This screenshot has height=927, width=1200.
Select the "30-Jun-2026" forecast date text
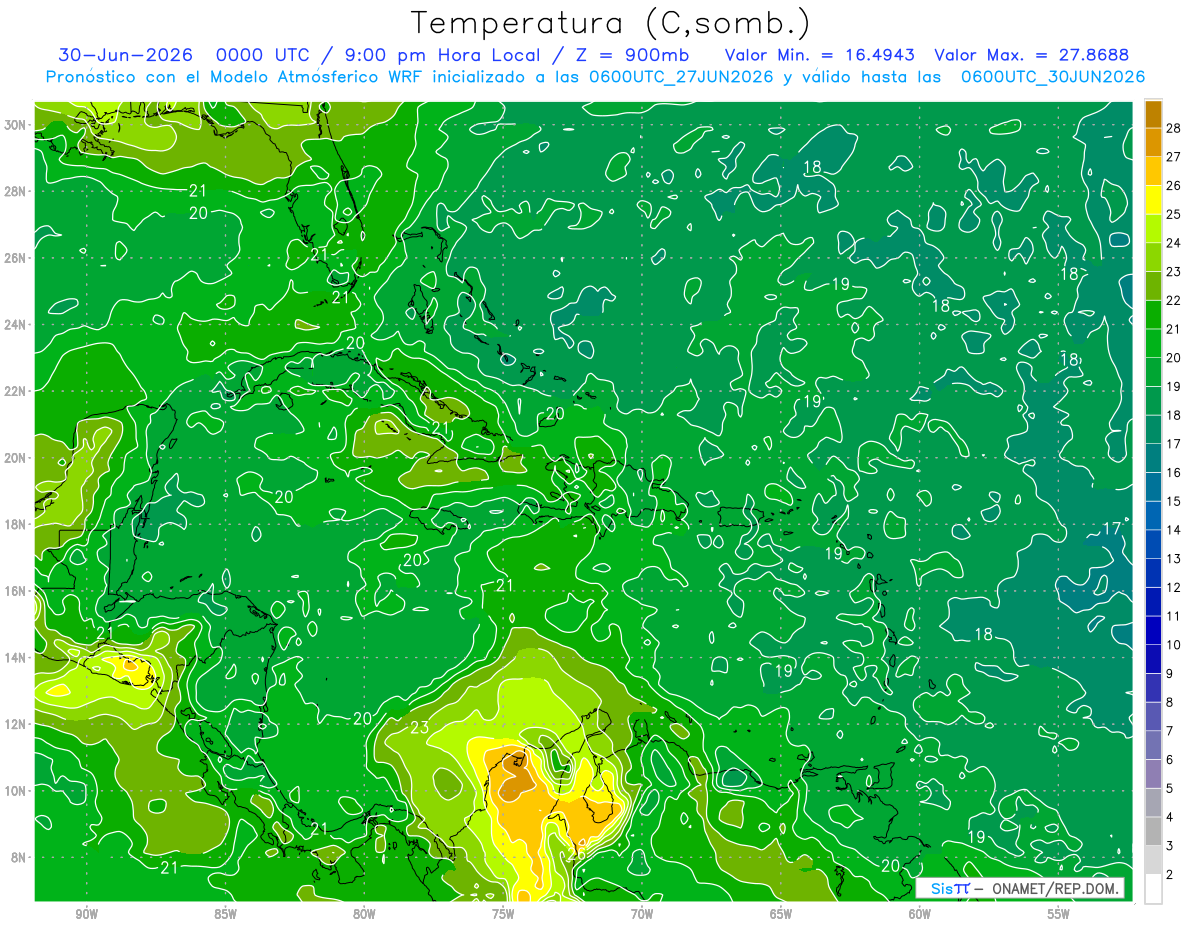click(125, 55)
